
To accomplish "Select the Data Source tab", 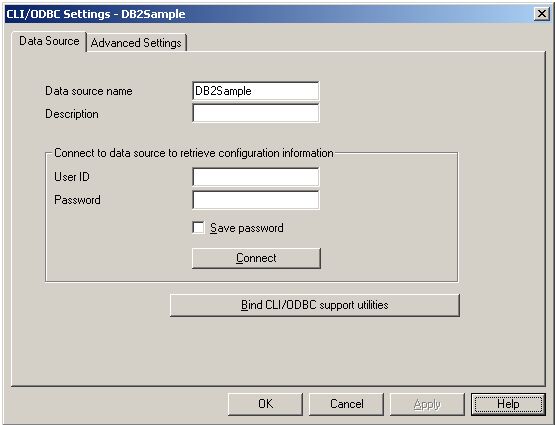I will [x=49, y=41].
